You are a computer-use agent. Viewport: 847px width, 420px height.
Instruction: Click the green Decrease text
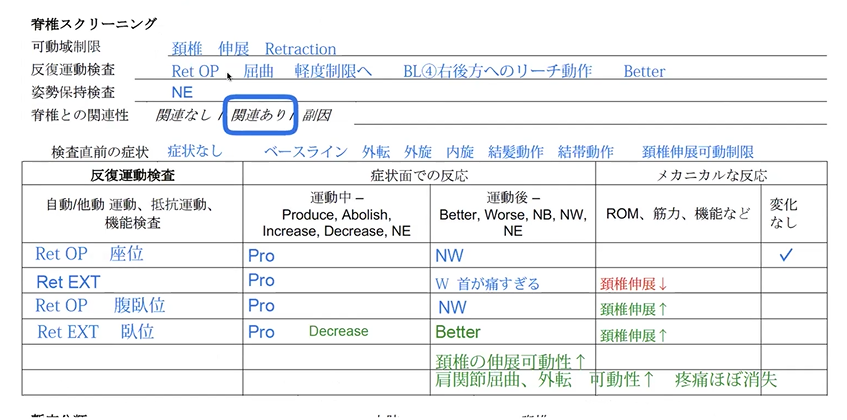tap(338, 332)
